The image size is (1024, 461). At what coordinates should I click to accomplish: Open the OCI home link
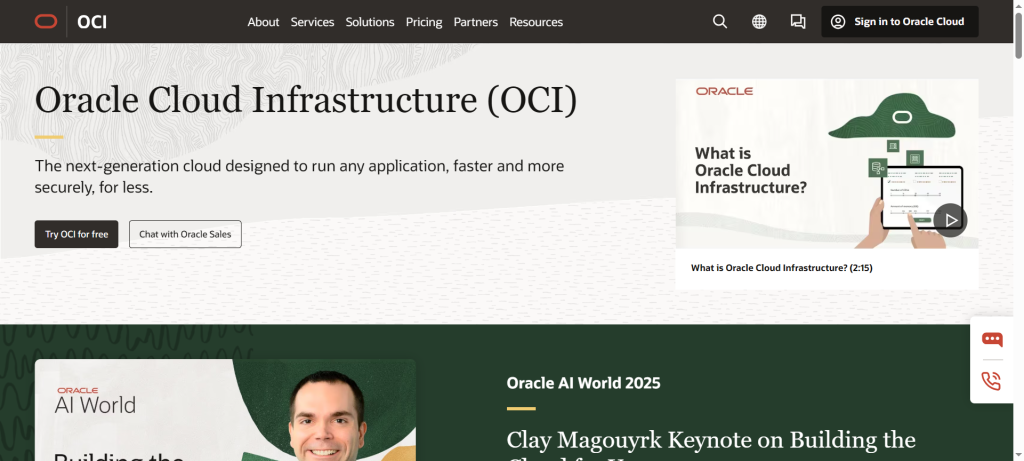tap(91, 22)
